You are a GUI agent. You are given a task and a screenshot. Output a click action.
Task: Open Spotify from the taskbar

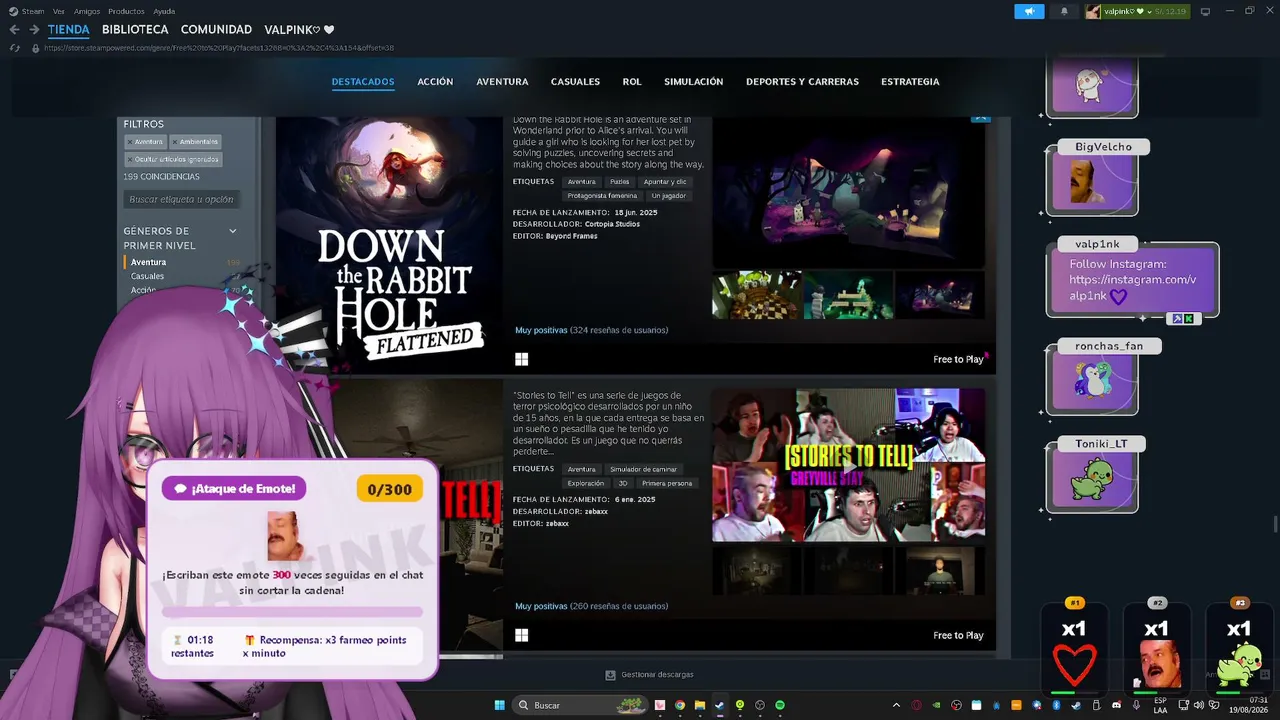click(780, 705)
